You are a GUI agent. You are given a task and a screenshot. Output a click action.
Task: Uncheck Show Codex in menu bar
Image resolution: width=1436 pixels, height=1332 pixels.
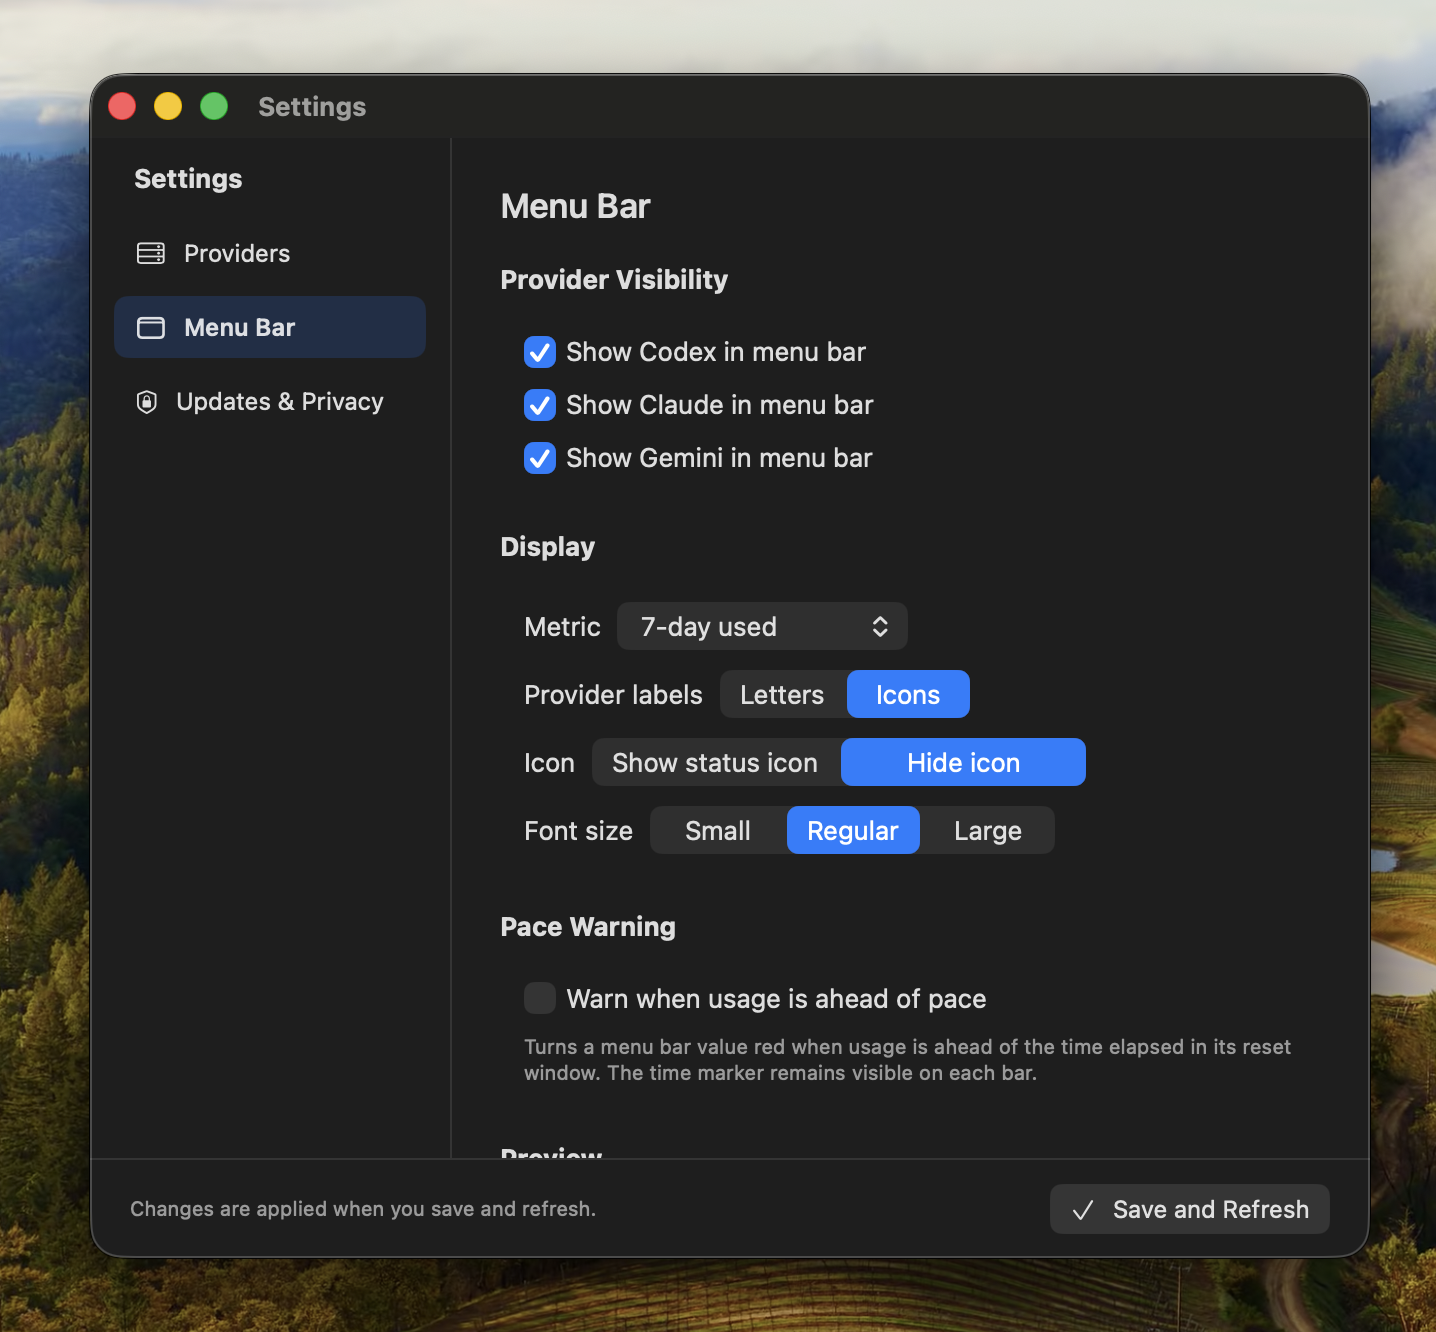pos(540,352)
